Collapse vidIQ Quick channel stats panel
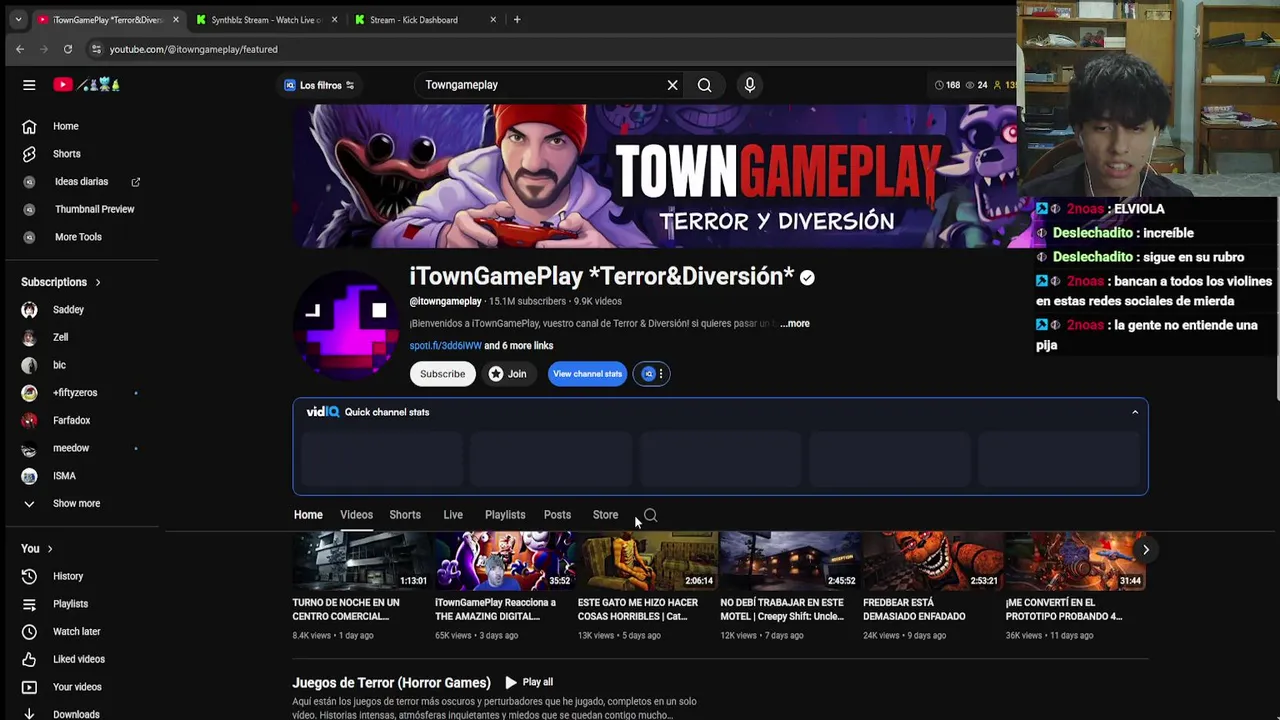 click(x=1135, y=412)
